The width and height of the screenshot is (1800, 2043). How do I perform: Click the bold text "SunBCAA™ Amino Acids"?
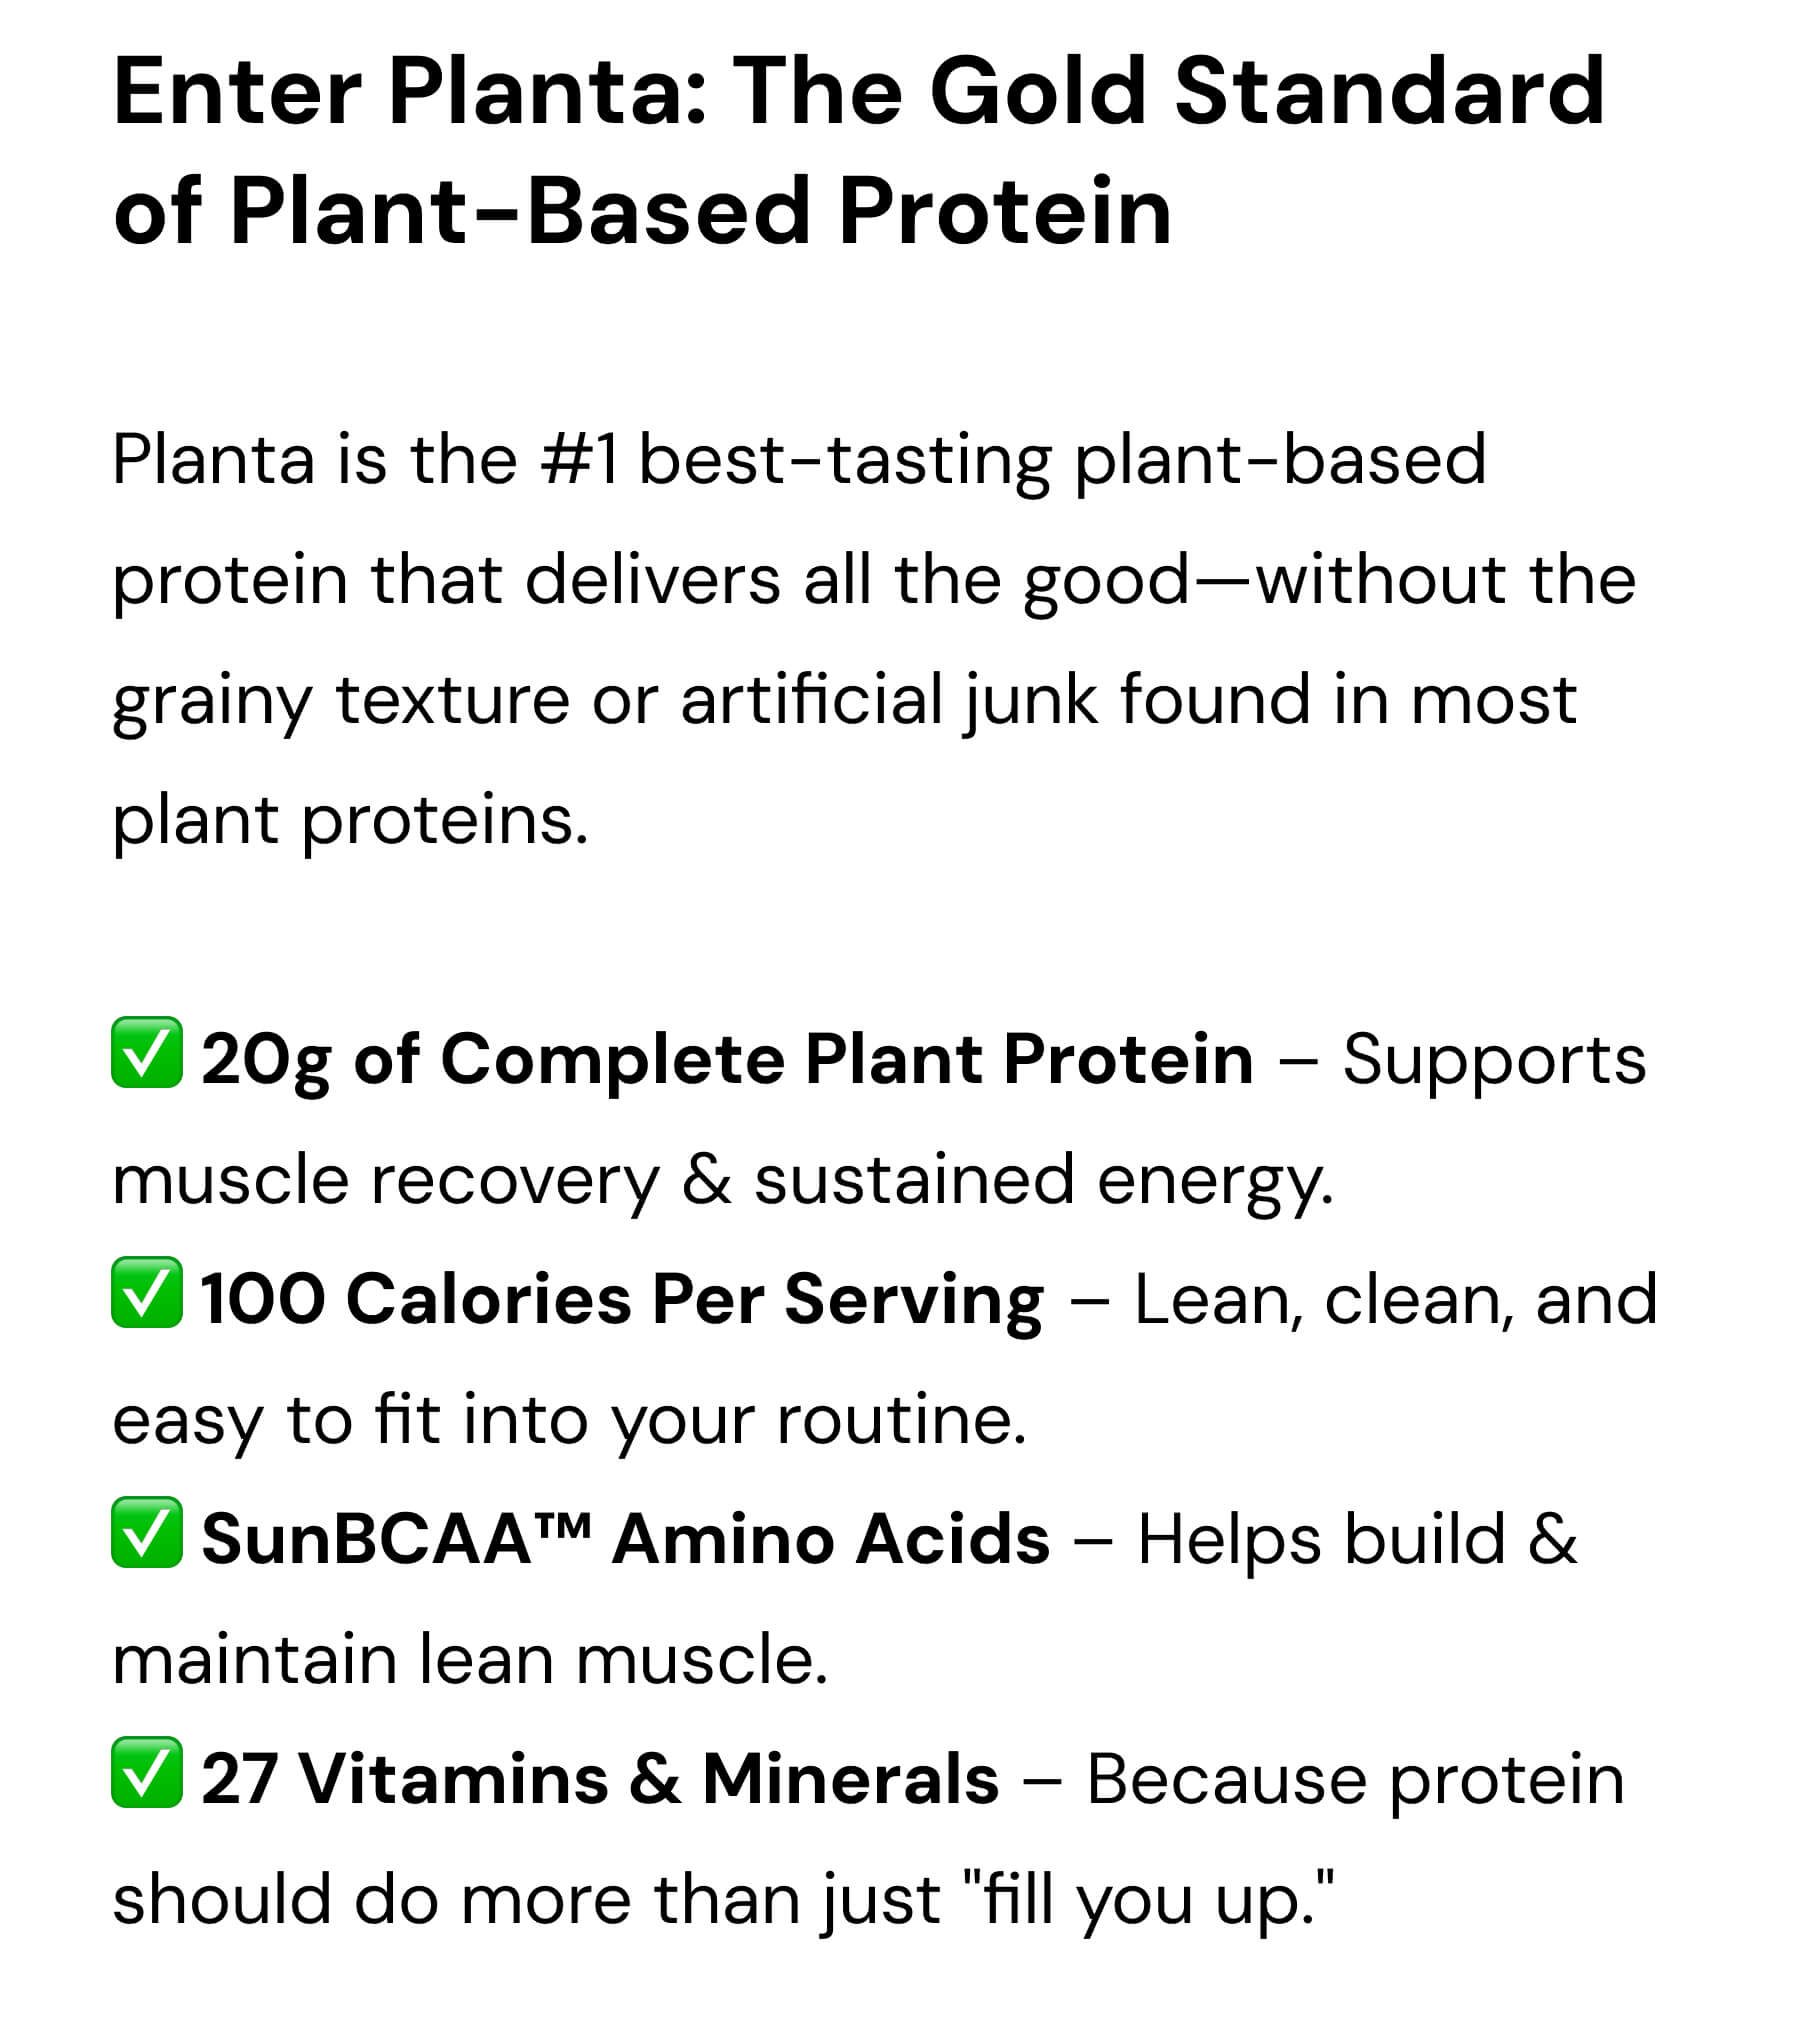point(626,1539)
